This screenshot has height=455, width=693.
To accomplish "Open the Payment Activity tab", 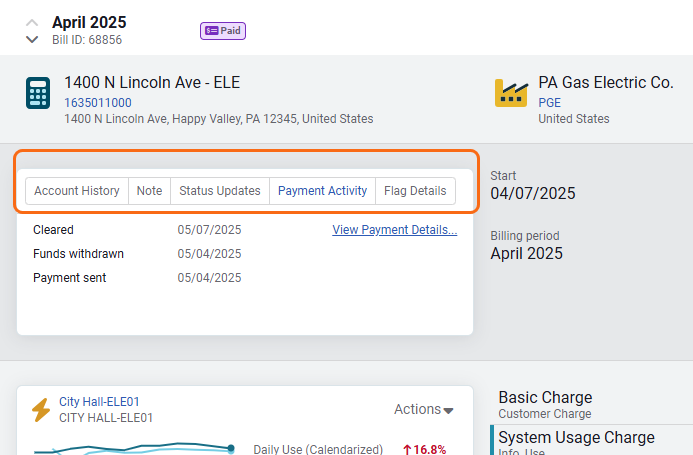I will click(x=322, y=191).
